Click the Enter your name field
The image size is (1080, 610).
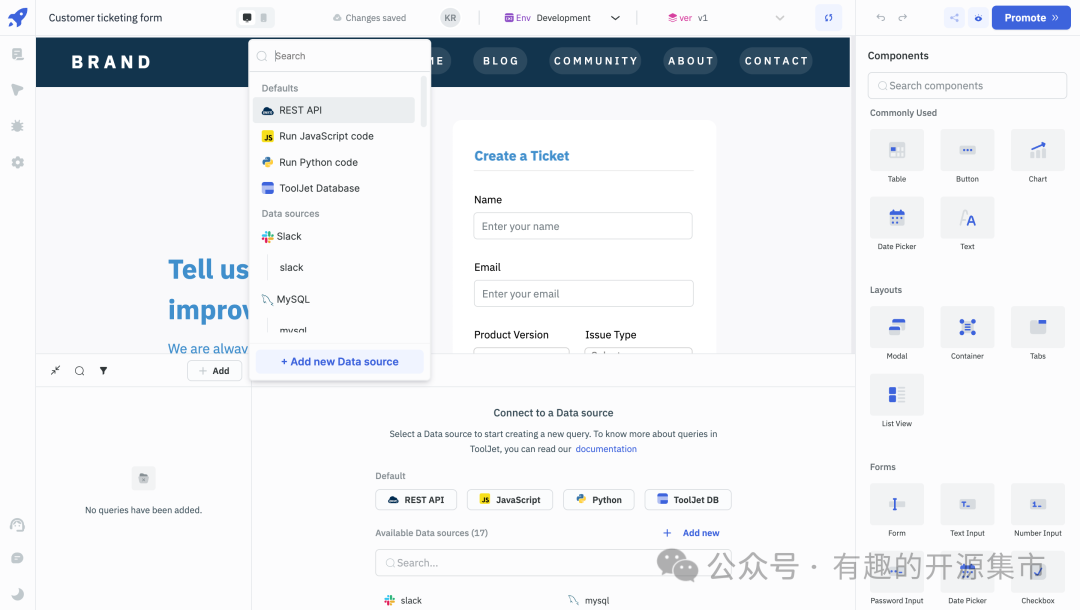click(x=583, y=226)
